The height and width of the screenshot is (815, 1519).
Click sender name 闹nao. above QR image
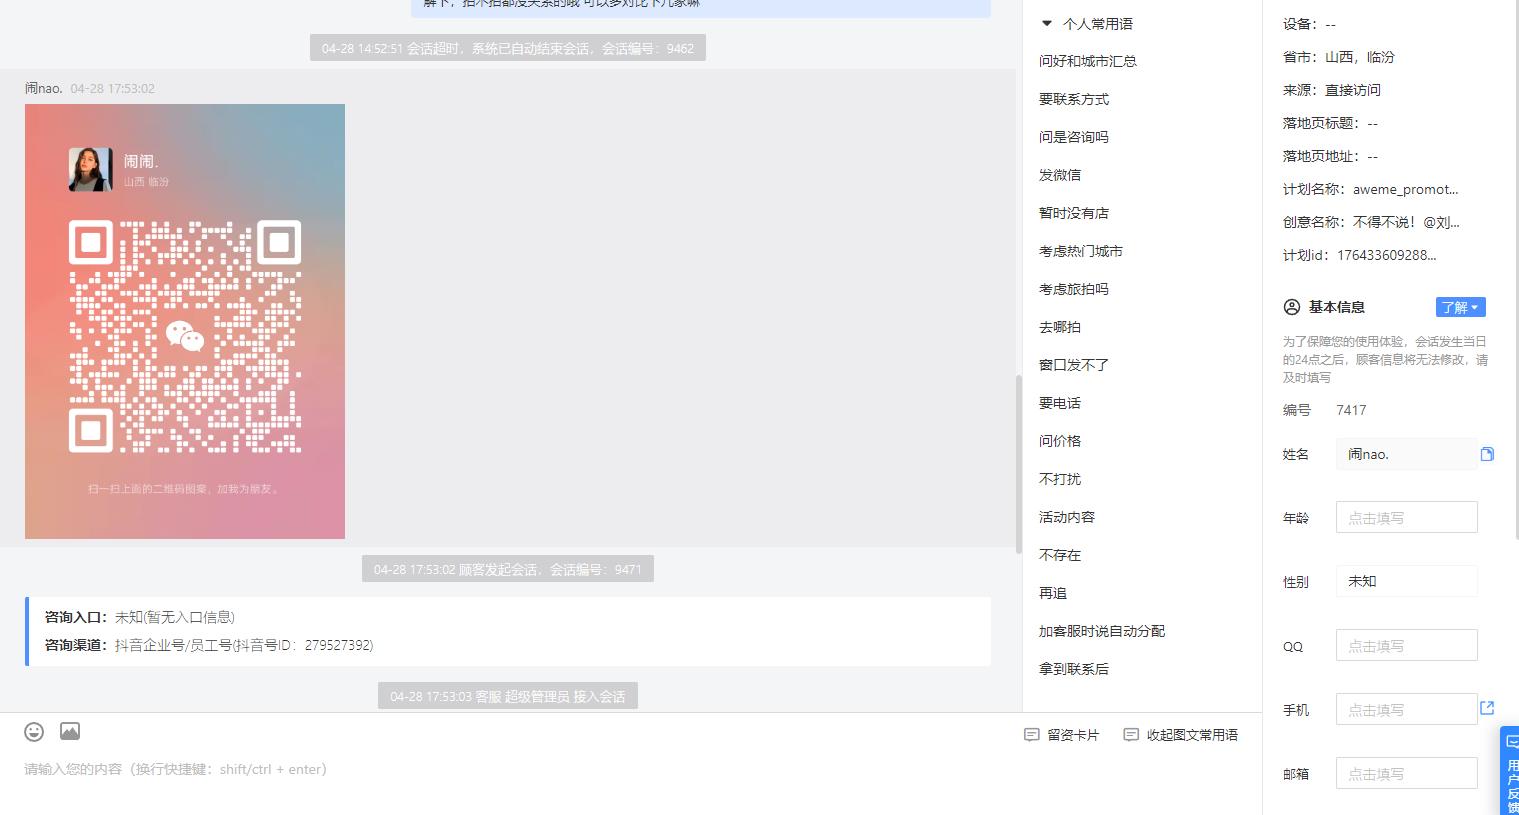pos(44,88)
